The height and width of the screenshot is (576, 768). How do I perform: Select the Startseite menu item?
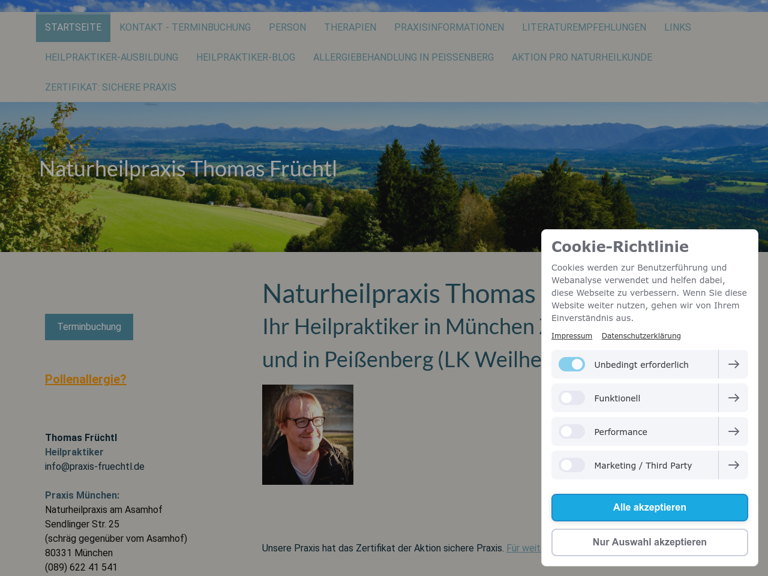pyautogui.click(x=73, y=27)
